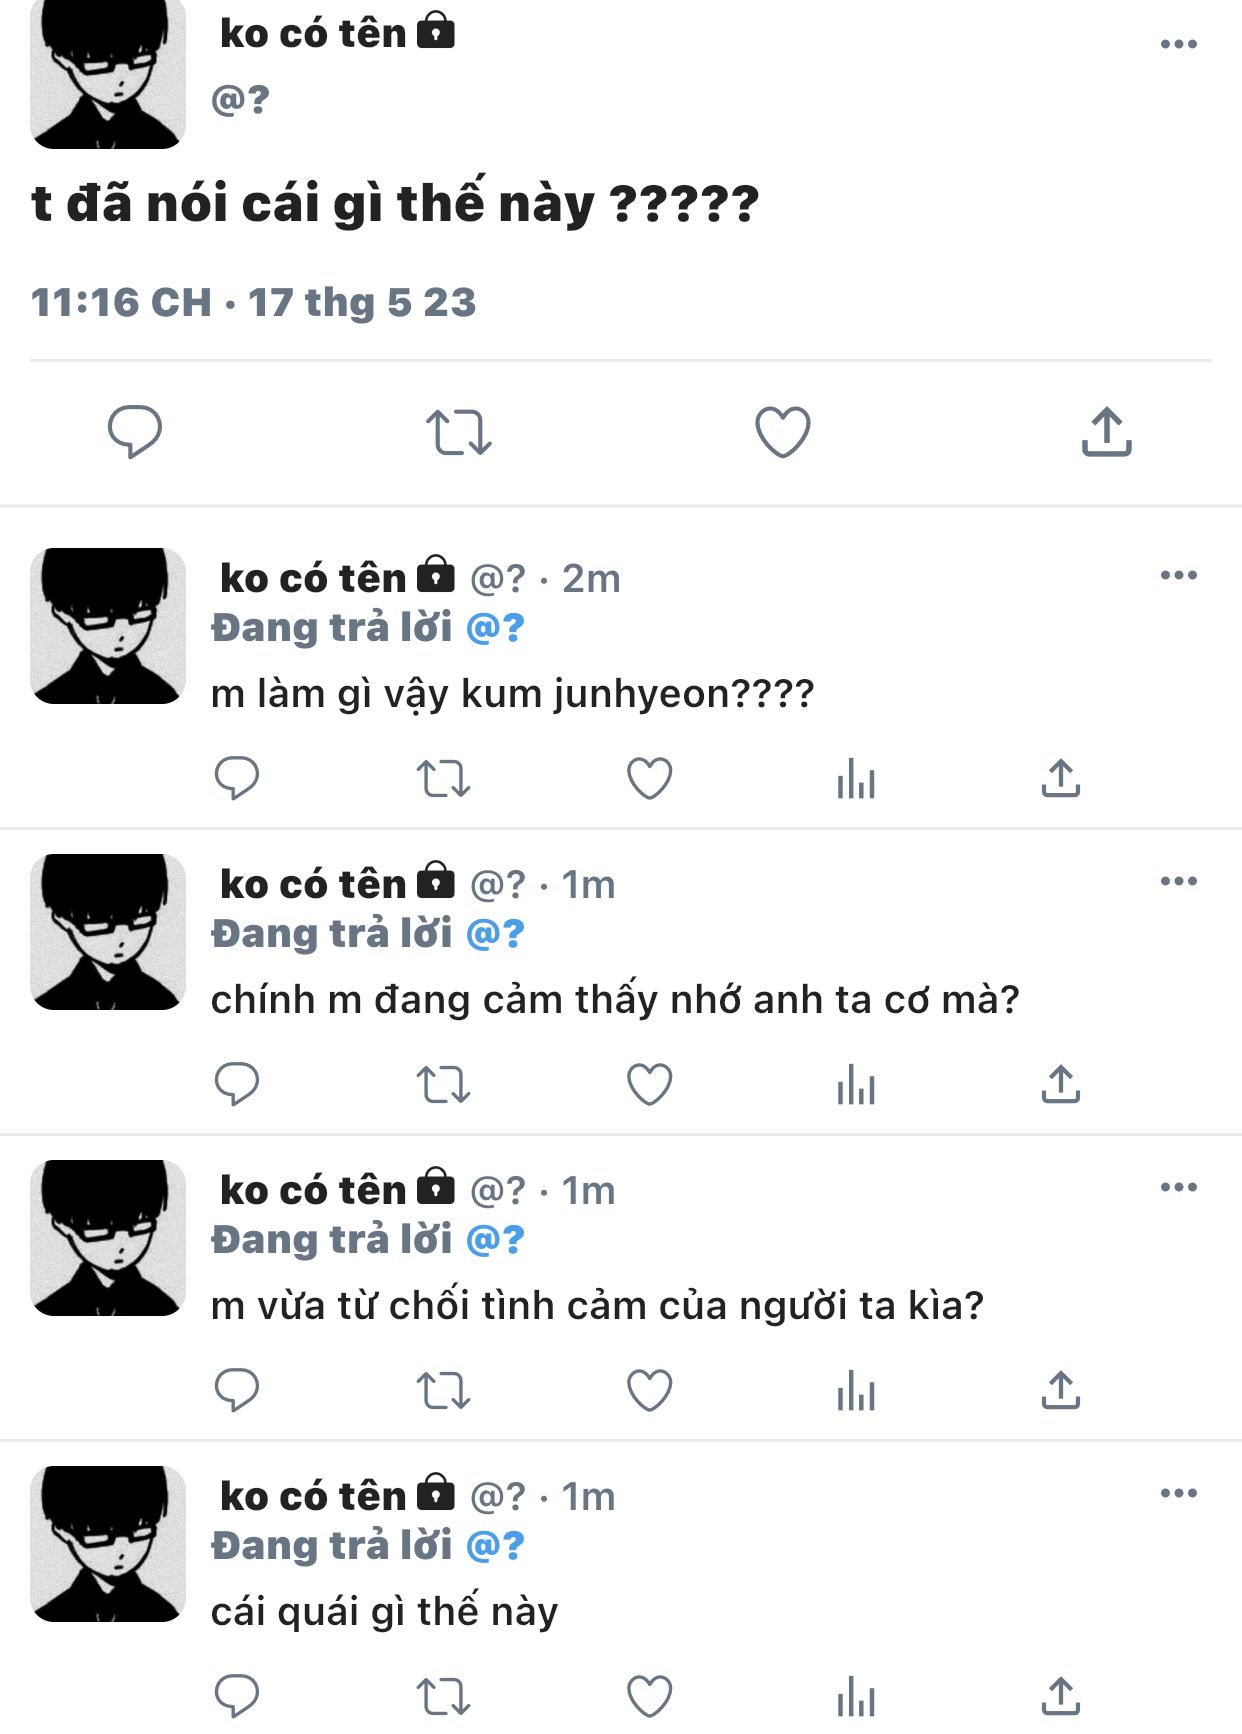Open more options on 'm vừa từ chối' reply
Image resolution: width=1242 pixels, height=1734 pixels.
point(1179,1186)
